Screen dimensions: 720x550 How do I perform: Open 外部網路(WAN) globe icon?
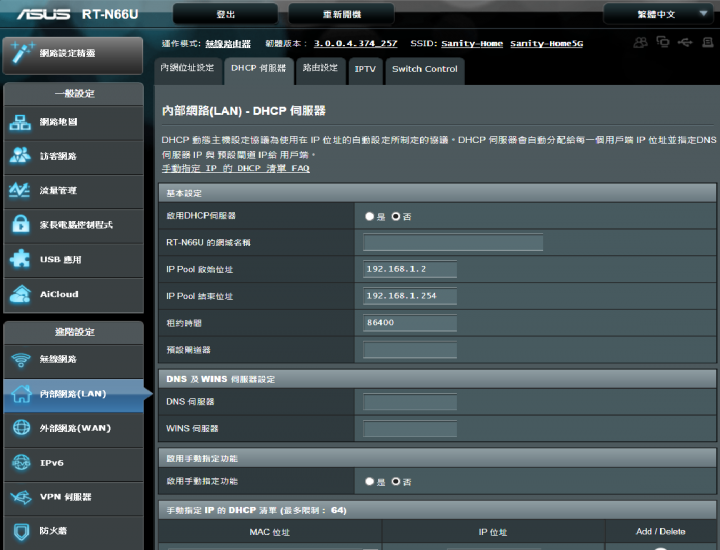(x=21, y=427)
